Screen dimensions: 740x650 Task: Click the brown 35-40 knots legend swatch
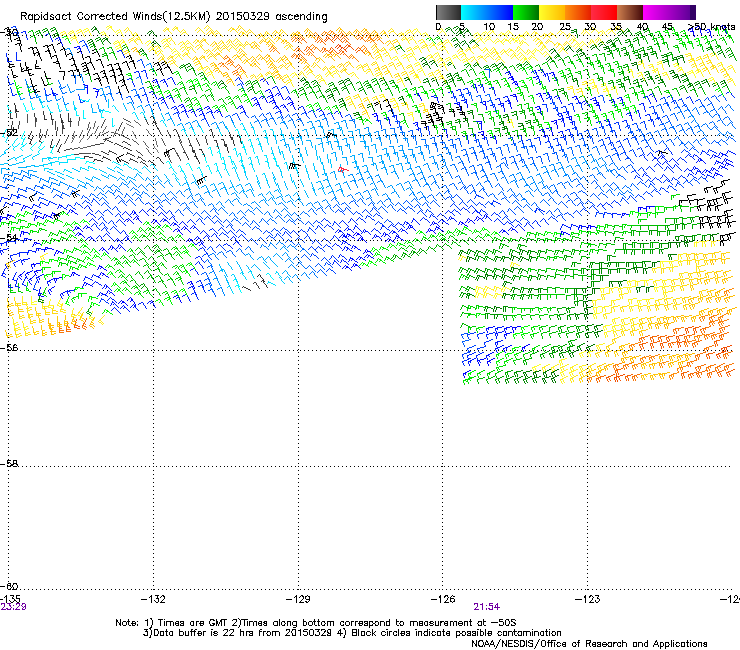630,12
